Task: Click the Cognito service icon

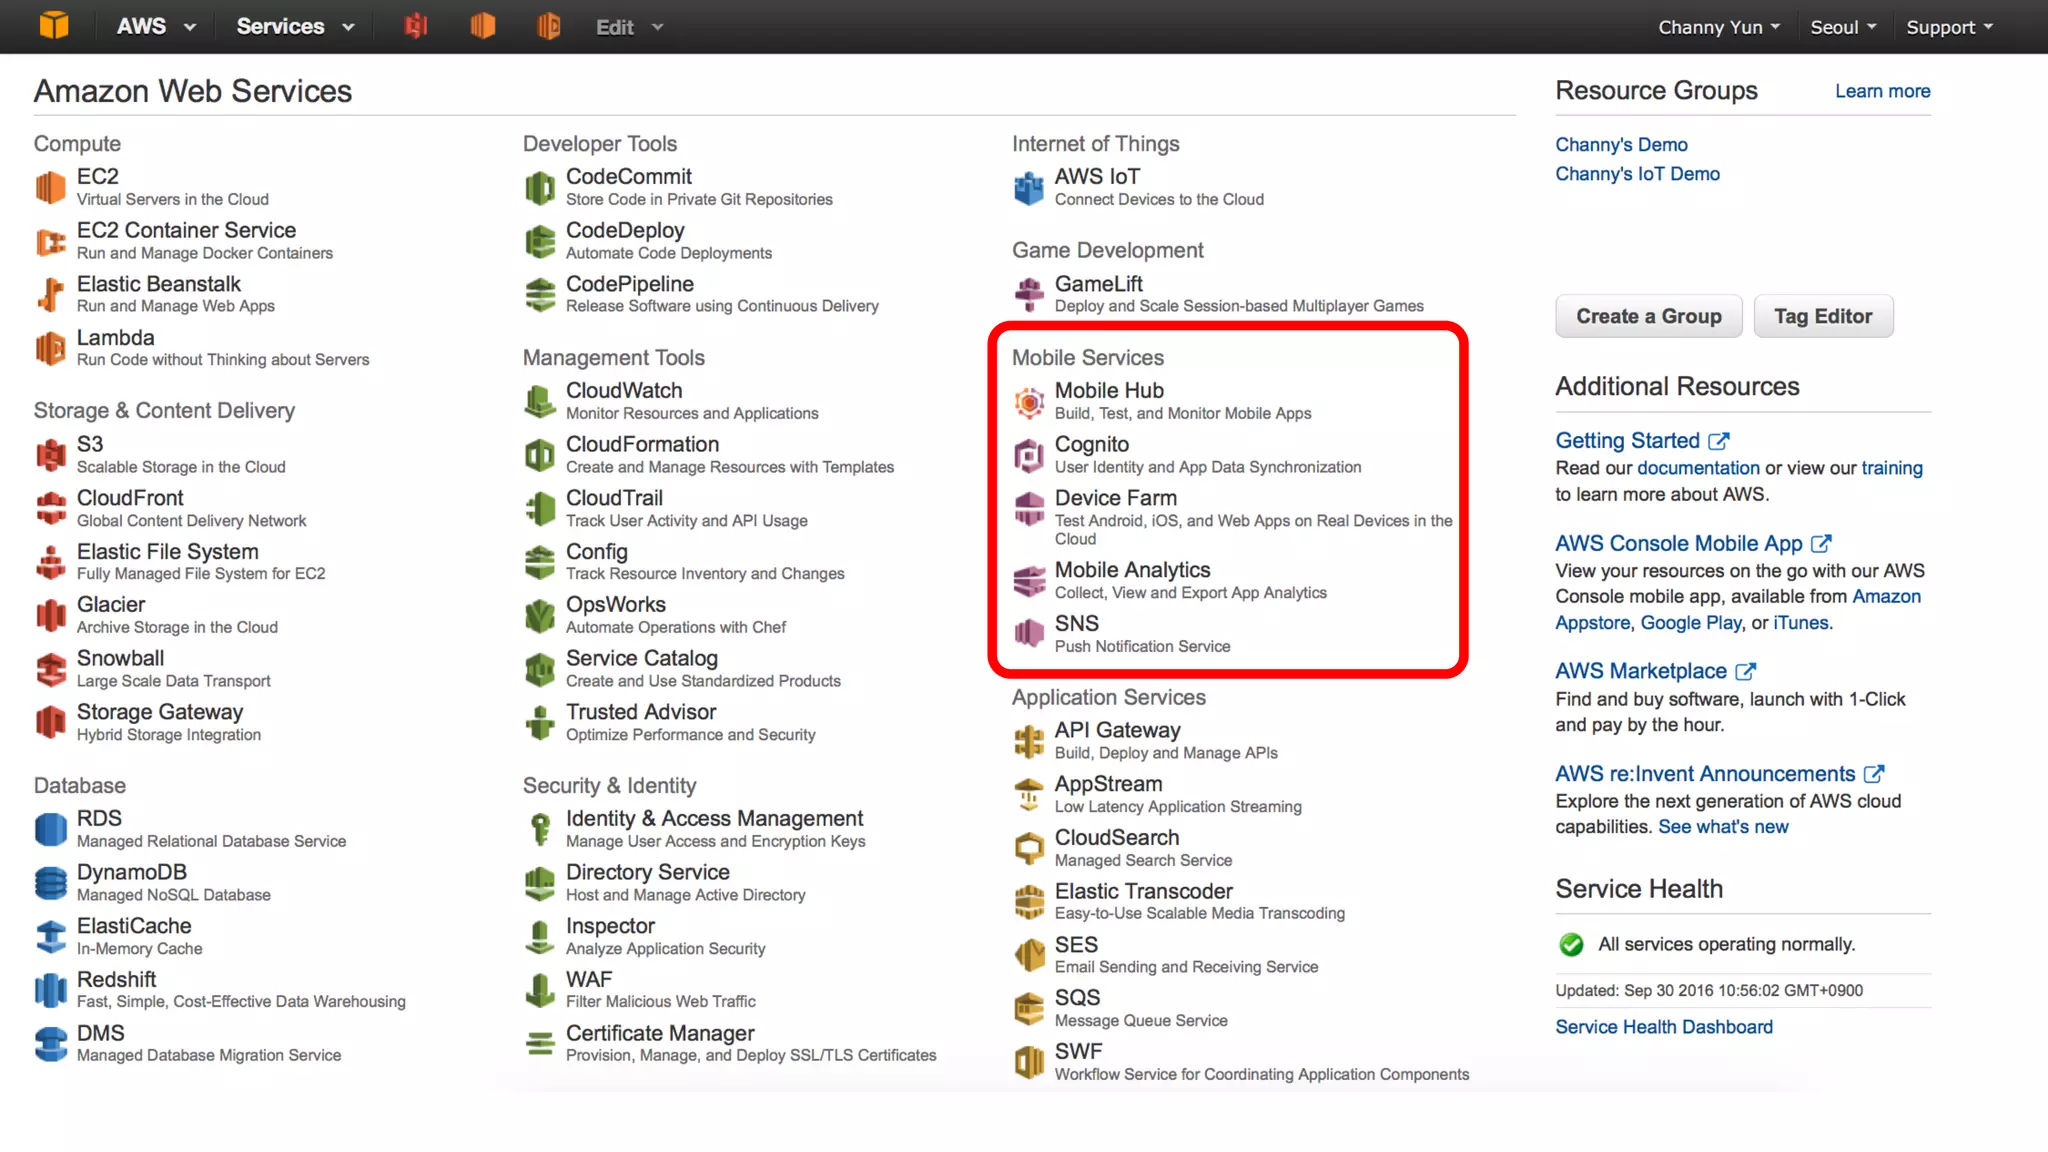Action: (1029, 455)
